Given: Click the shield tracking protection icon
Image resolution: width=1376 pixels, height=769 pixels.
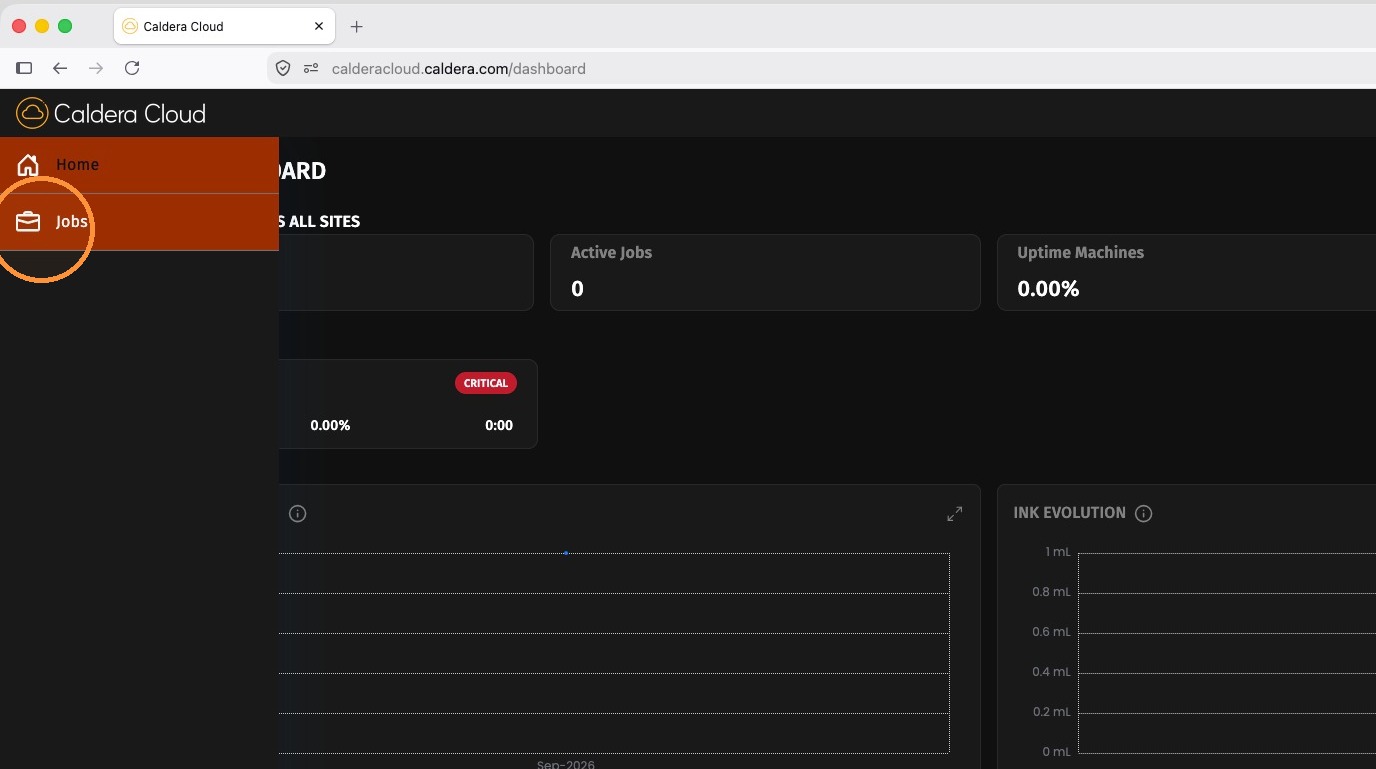Looking at the screenshot, I should coord(283,68).
